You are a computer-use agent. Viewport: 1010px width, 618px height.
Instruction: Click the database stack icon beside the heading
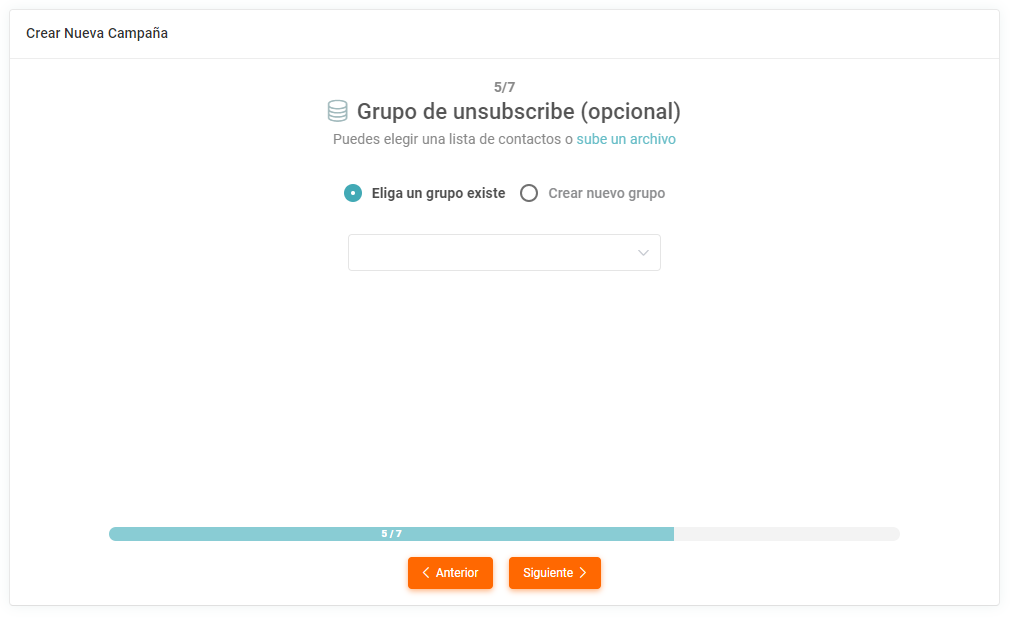click(338, 111)
